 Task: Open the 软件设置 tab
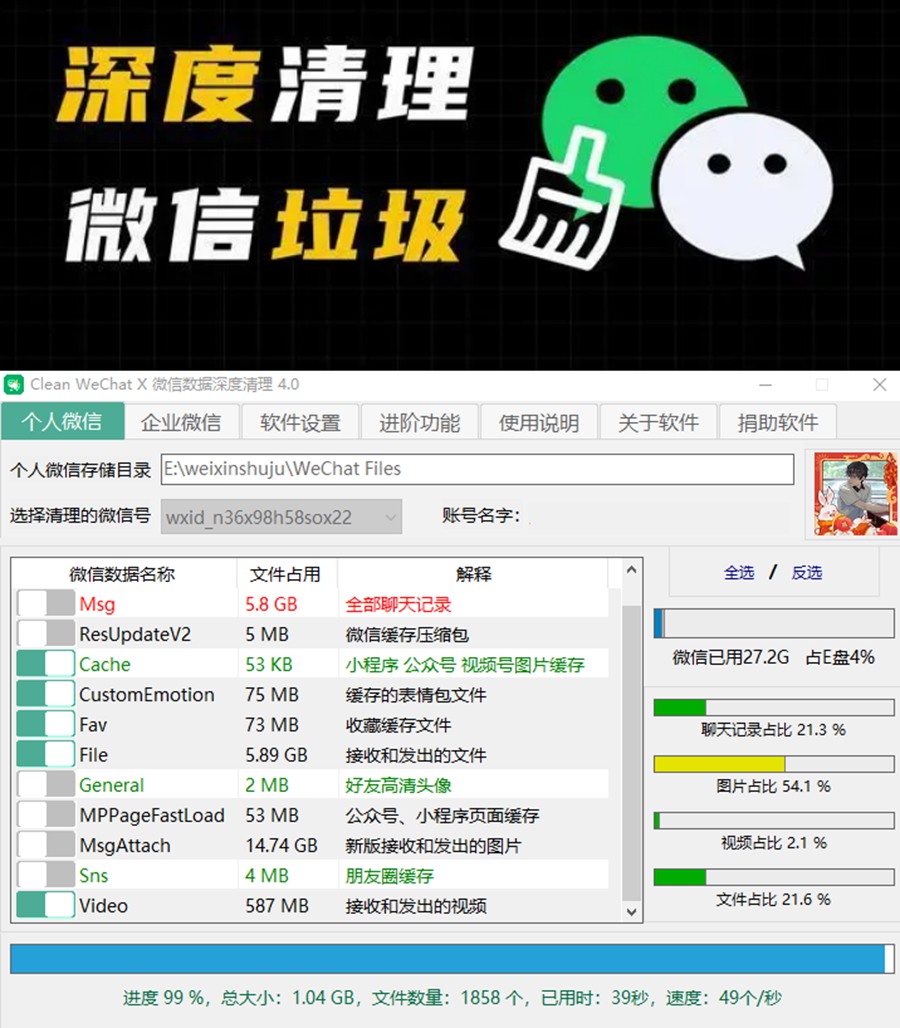[x=300, y=422]
